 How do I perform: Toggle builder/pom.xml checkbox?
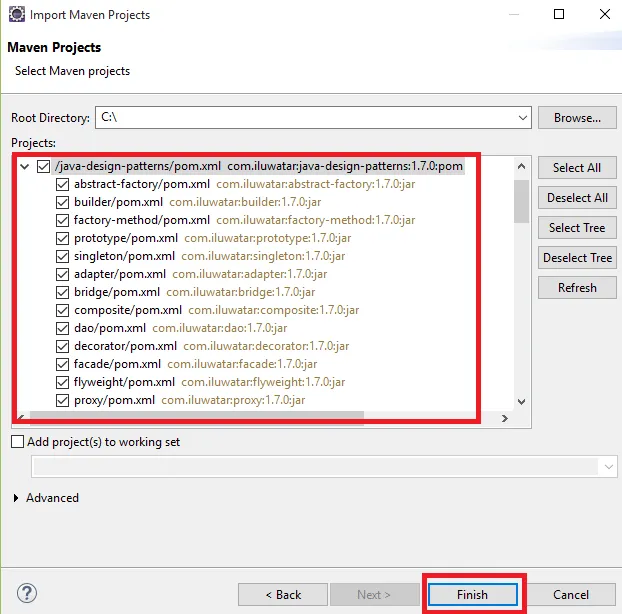coord(62,202)
